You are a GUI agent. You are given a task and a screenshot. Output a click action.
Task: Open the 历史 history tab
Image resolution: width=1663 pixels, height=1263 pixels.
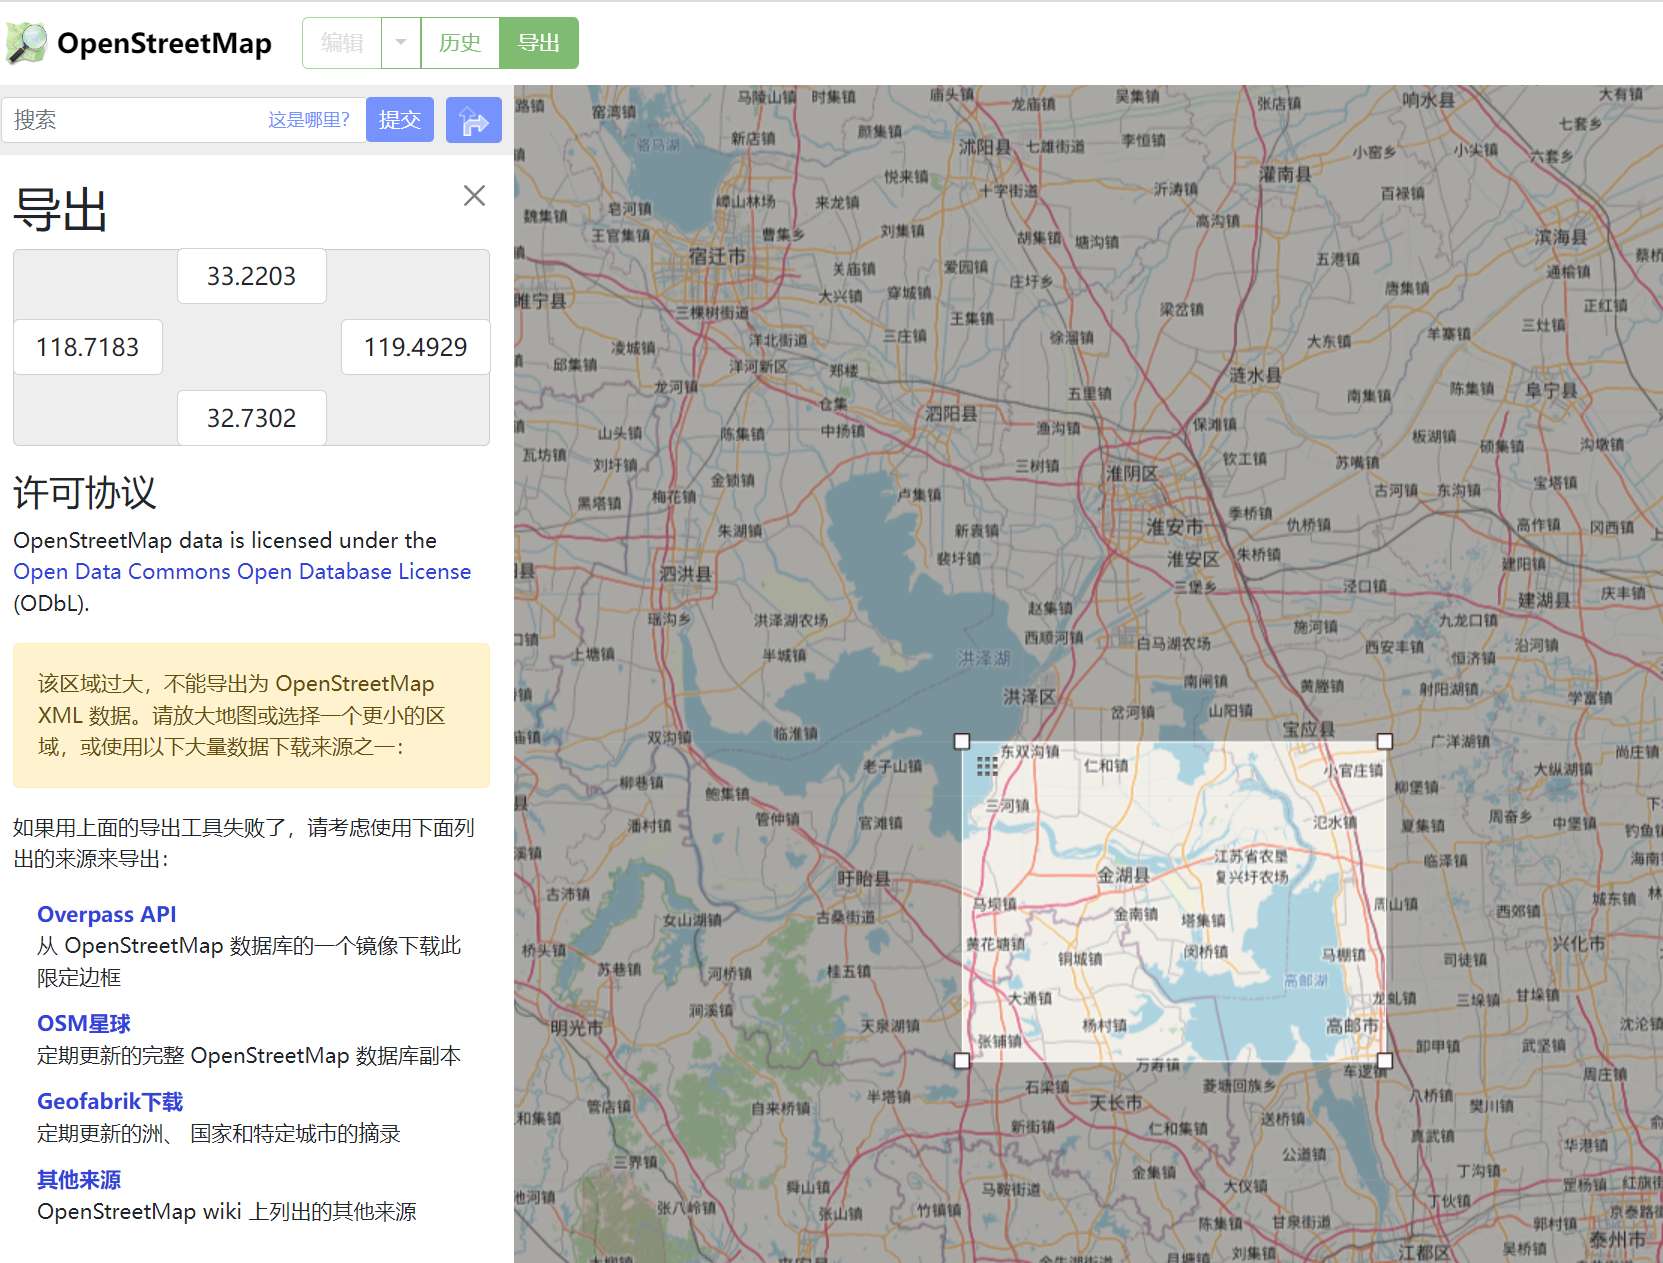(460, 43)
